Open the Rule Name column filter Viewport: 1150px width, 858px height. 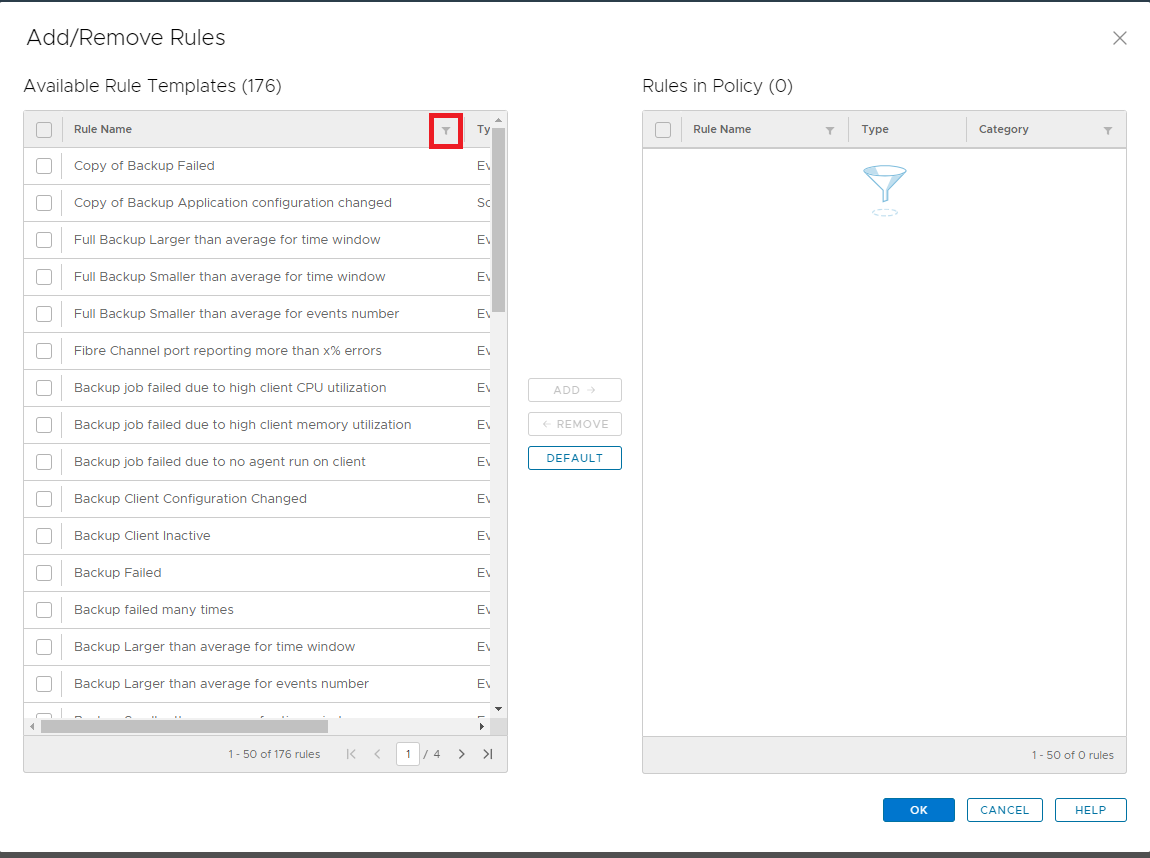point(445,130)
